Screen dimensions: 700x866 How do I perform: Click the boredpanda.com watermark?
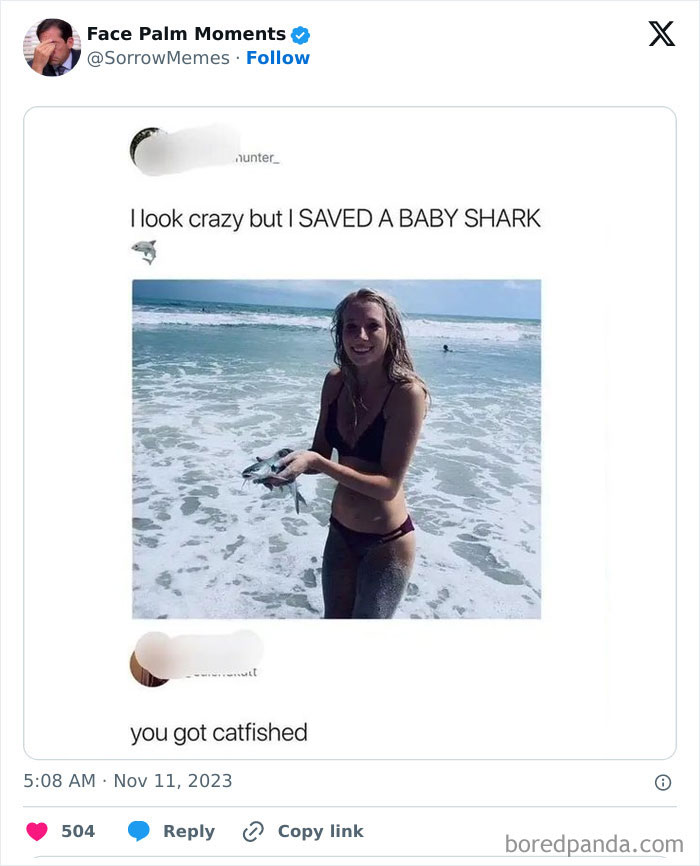point(593,844)
